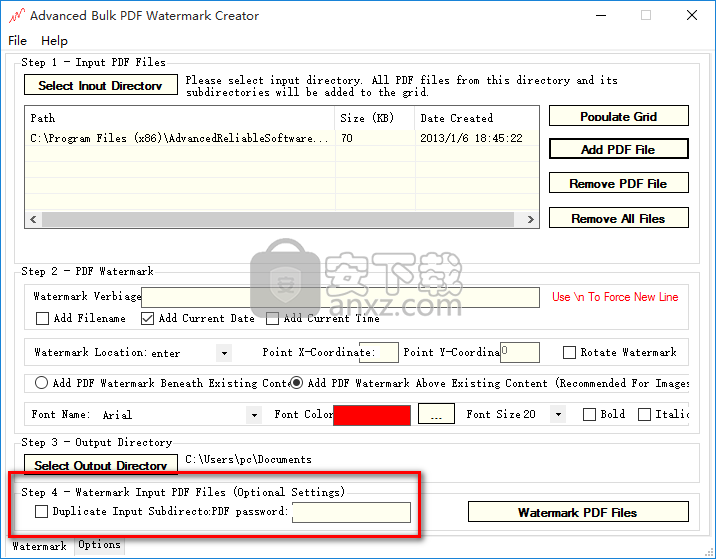Click the file grid's horizontal scrollbar track
The width and height of the screenshot is (716, 559).
point(278,219)
